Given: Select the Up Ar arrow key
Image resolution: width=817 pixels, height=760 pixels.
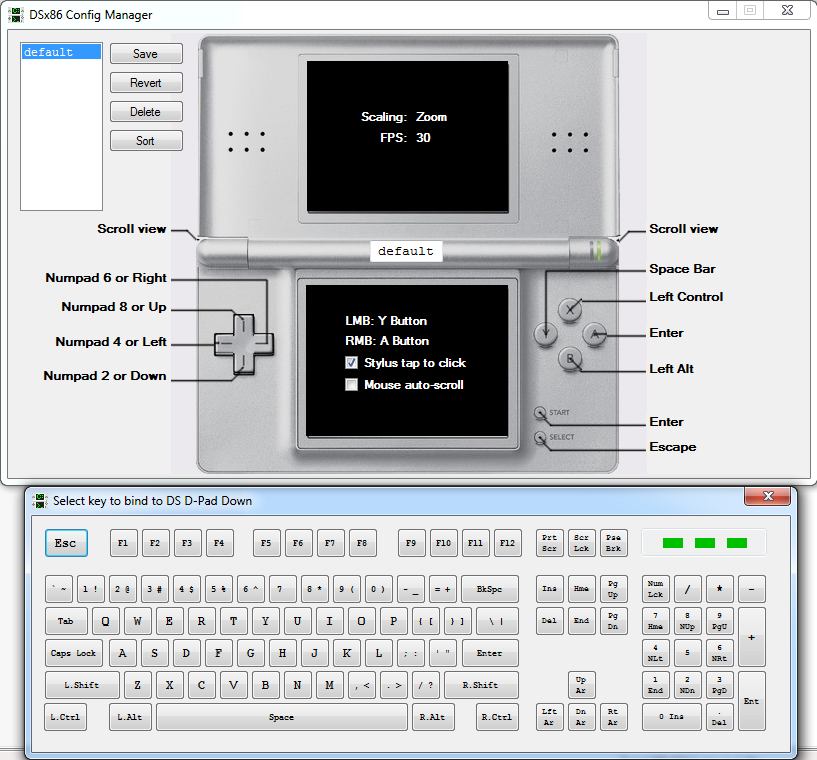Looking at the screenshot, I should 581,685.
